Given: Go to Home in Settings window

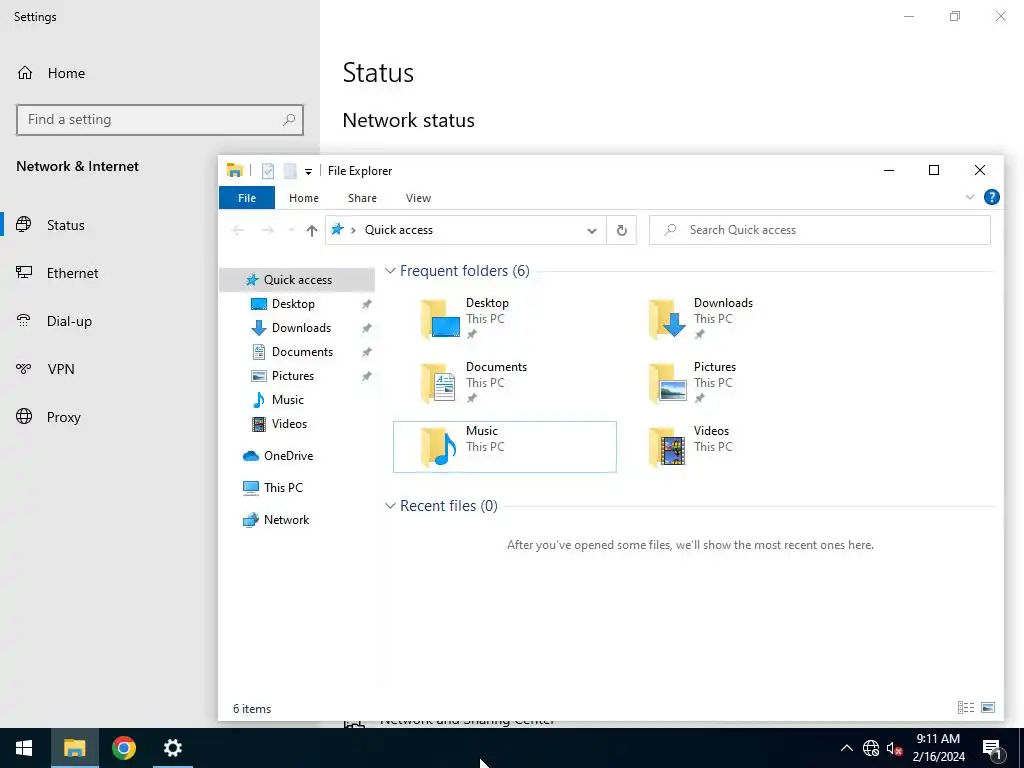Looking at the screenshot, I should coord(51,73).
